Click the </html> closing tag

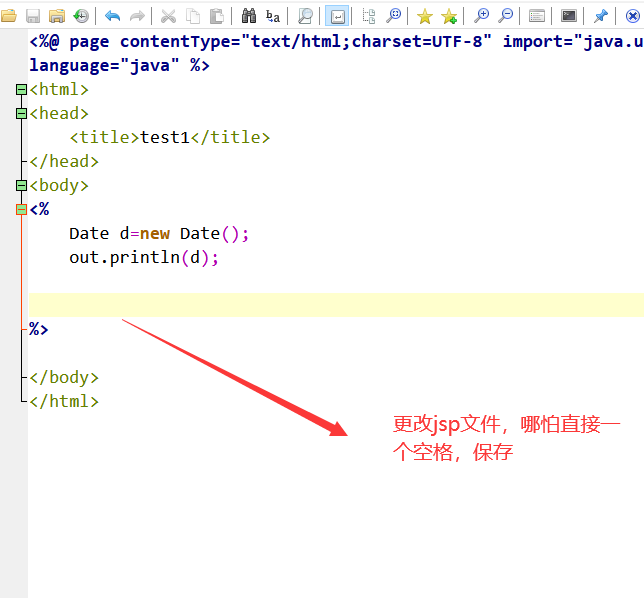pos(64,401)
